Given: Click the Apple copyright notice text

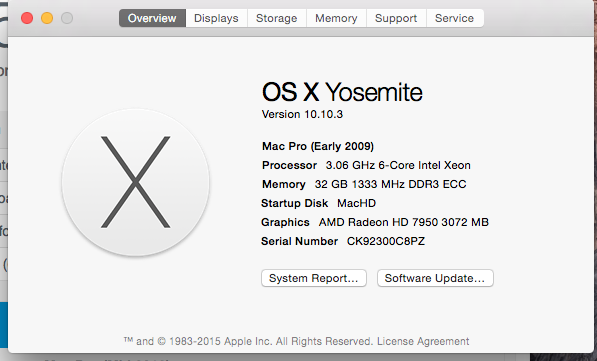Looking at the screenshot, I should click(x=248, y=341).
